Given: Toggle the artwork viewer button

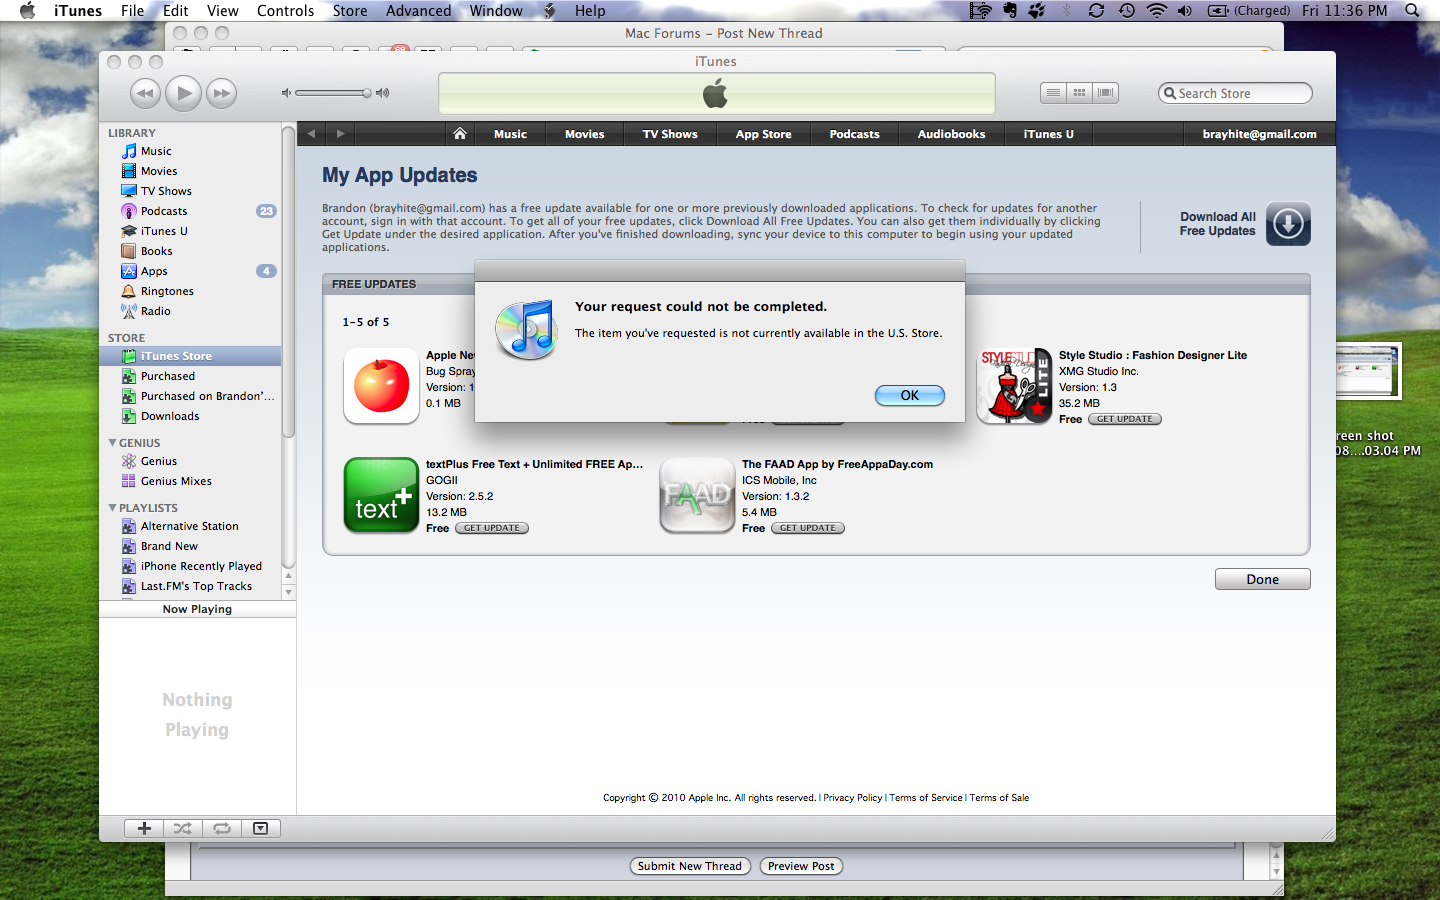Looking at the screenshot, I should coord(261,828).
